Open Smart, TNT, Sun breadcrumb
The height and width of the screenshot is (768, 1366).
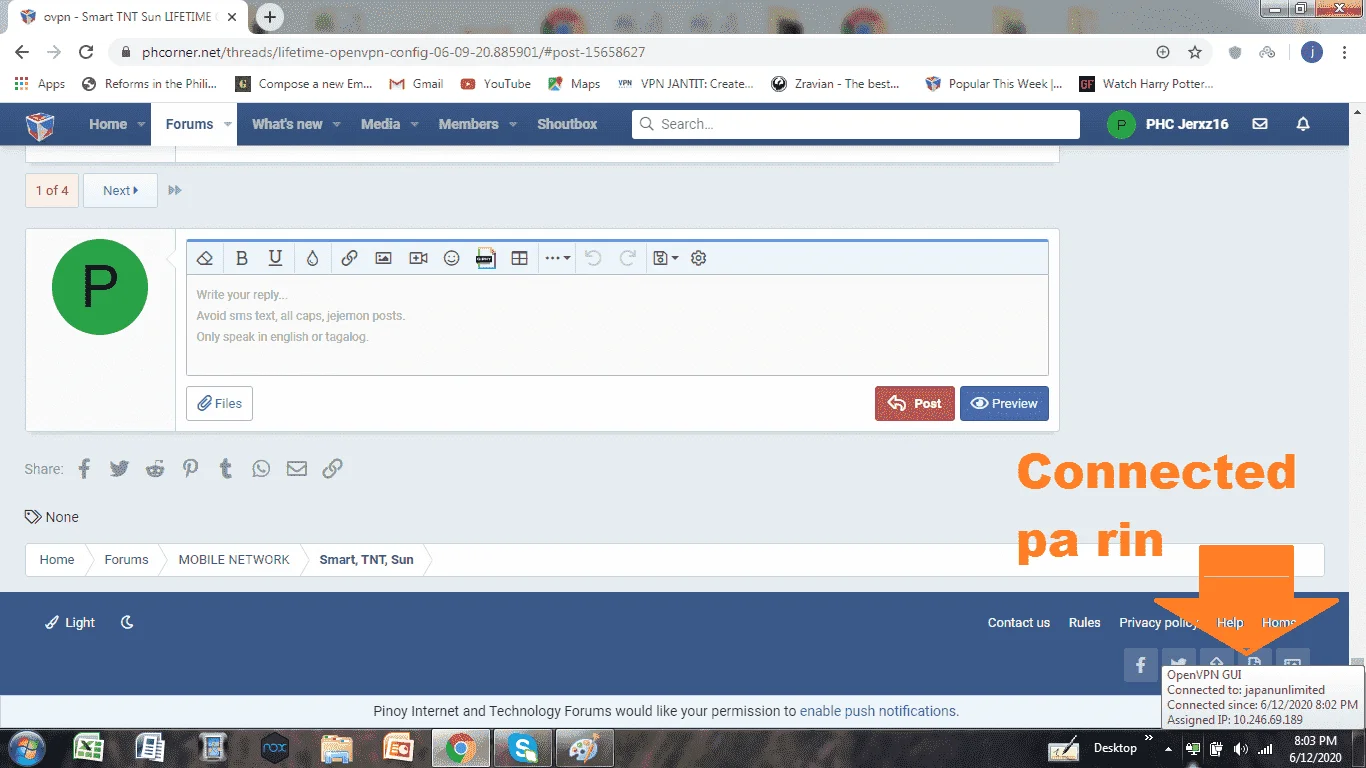pos(366,559)
